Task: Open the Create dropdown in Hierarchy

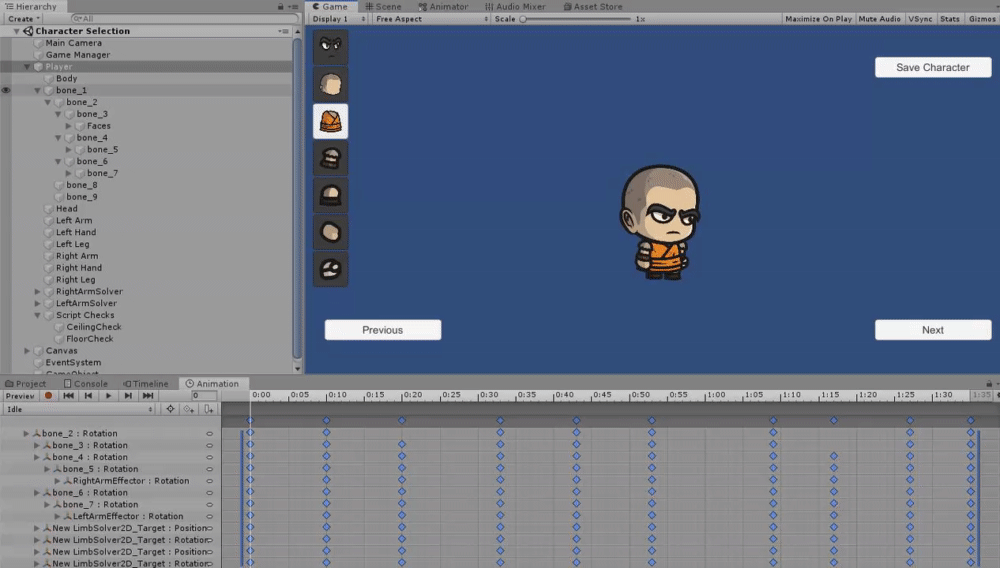Action: 24,18
